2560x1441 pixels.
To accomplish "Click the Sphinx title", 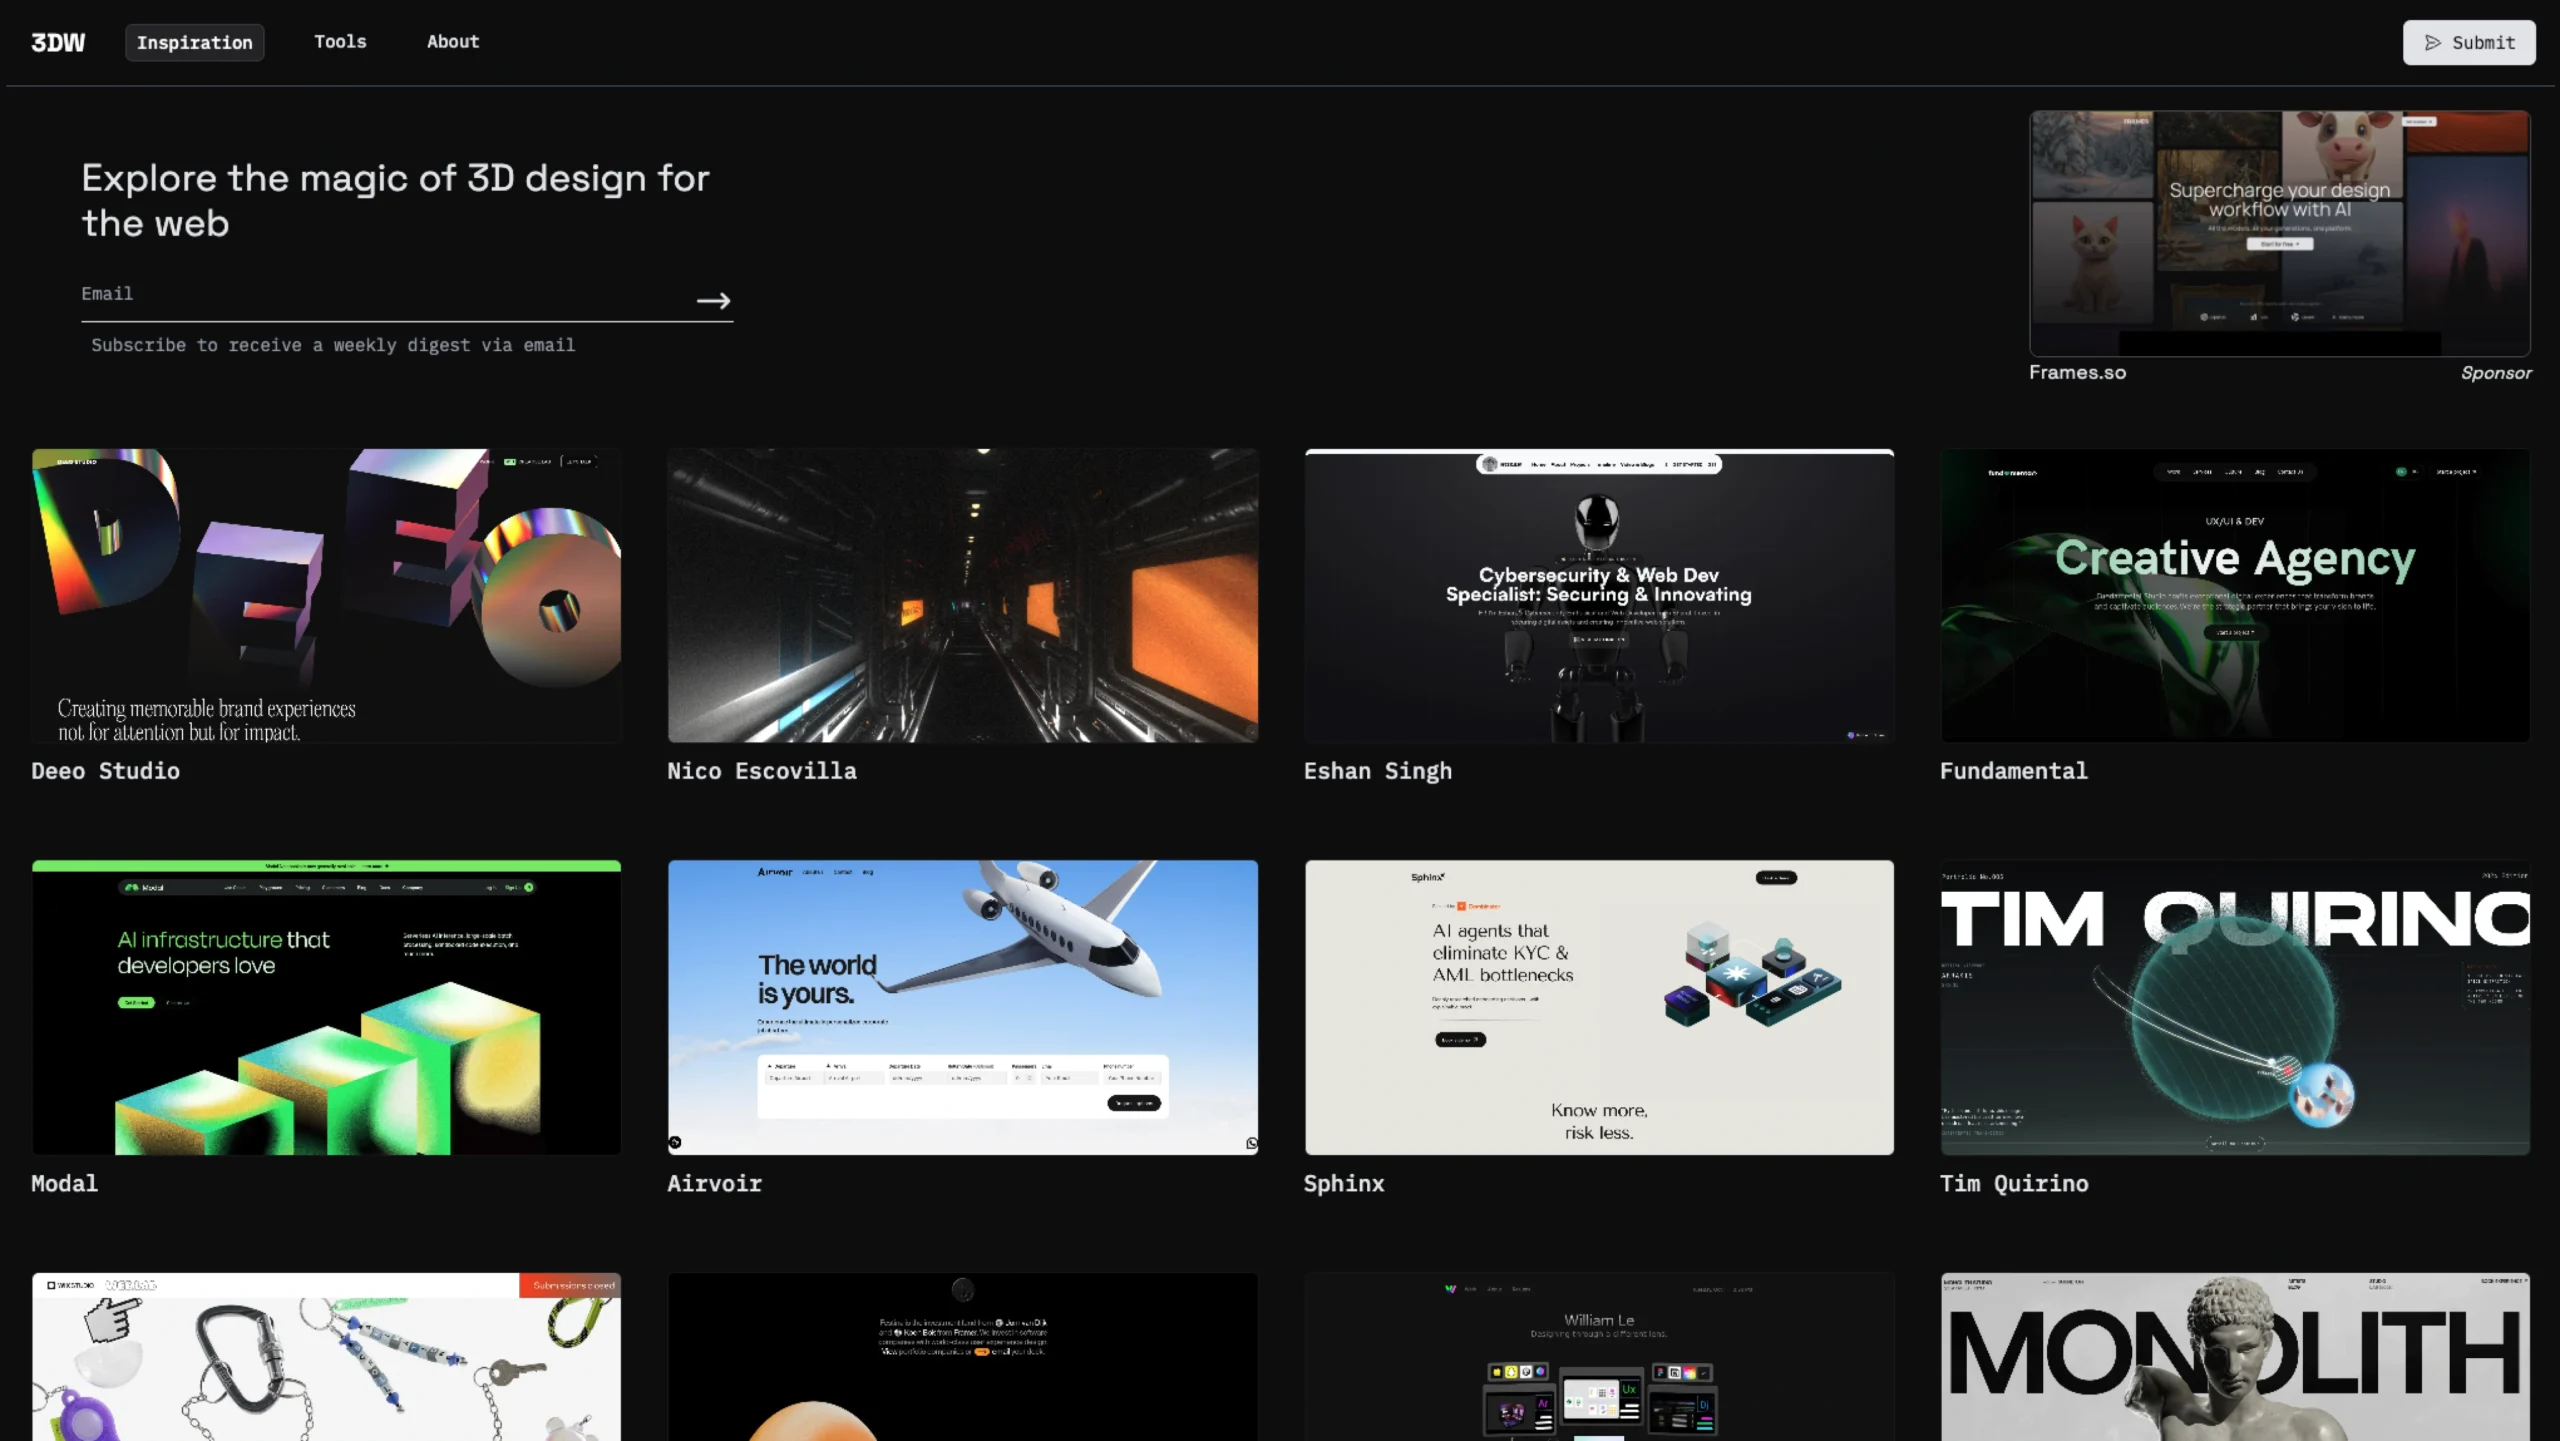I will point(1344,1183).
